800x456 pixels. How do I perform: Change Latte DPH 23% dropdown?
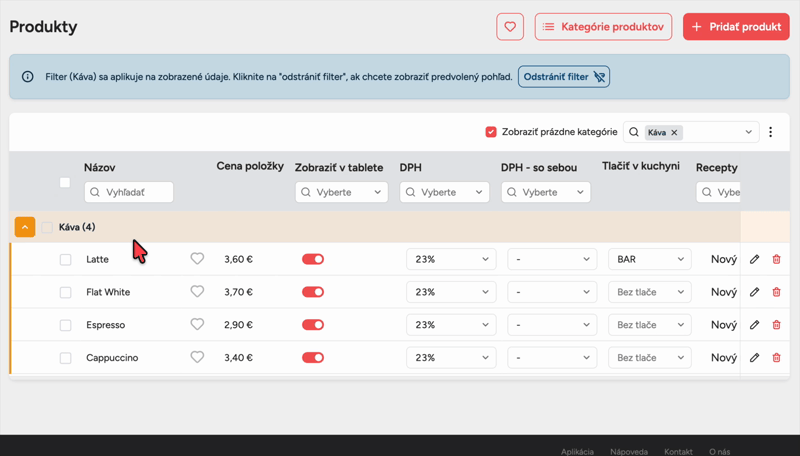pos(451,259)
